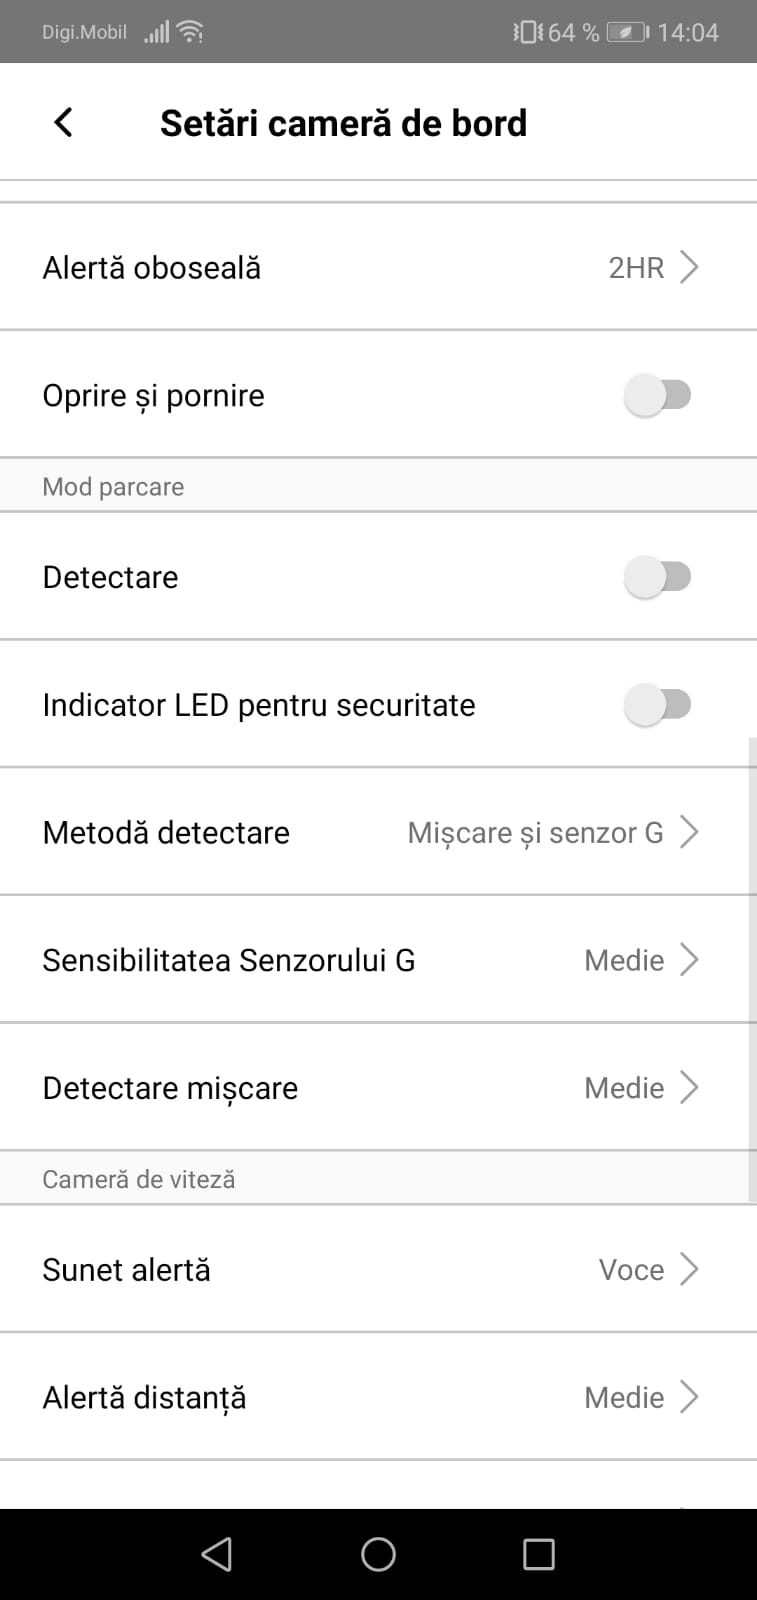Open Metodă detectare chevron arrow

click(689, 832)
